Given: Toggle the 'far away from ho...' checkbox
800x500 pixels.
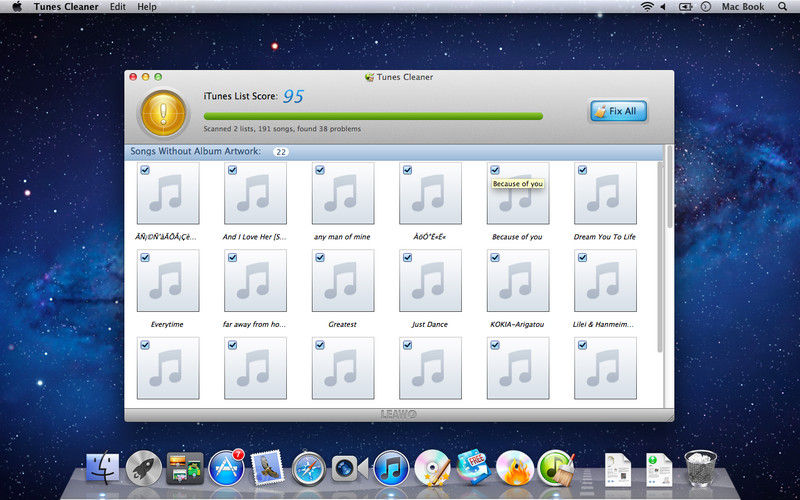Looking at the screenshot, I should (x=233, y=258).
